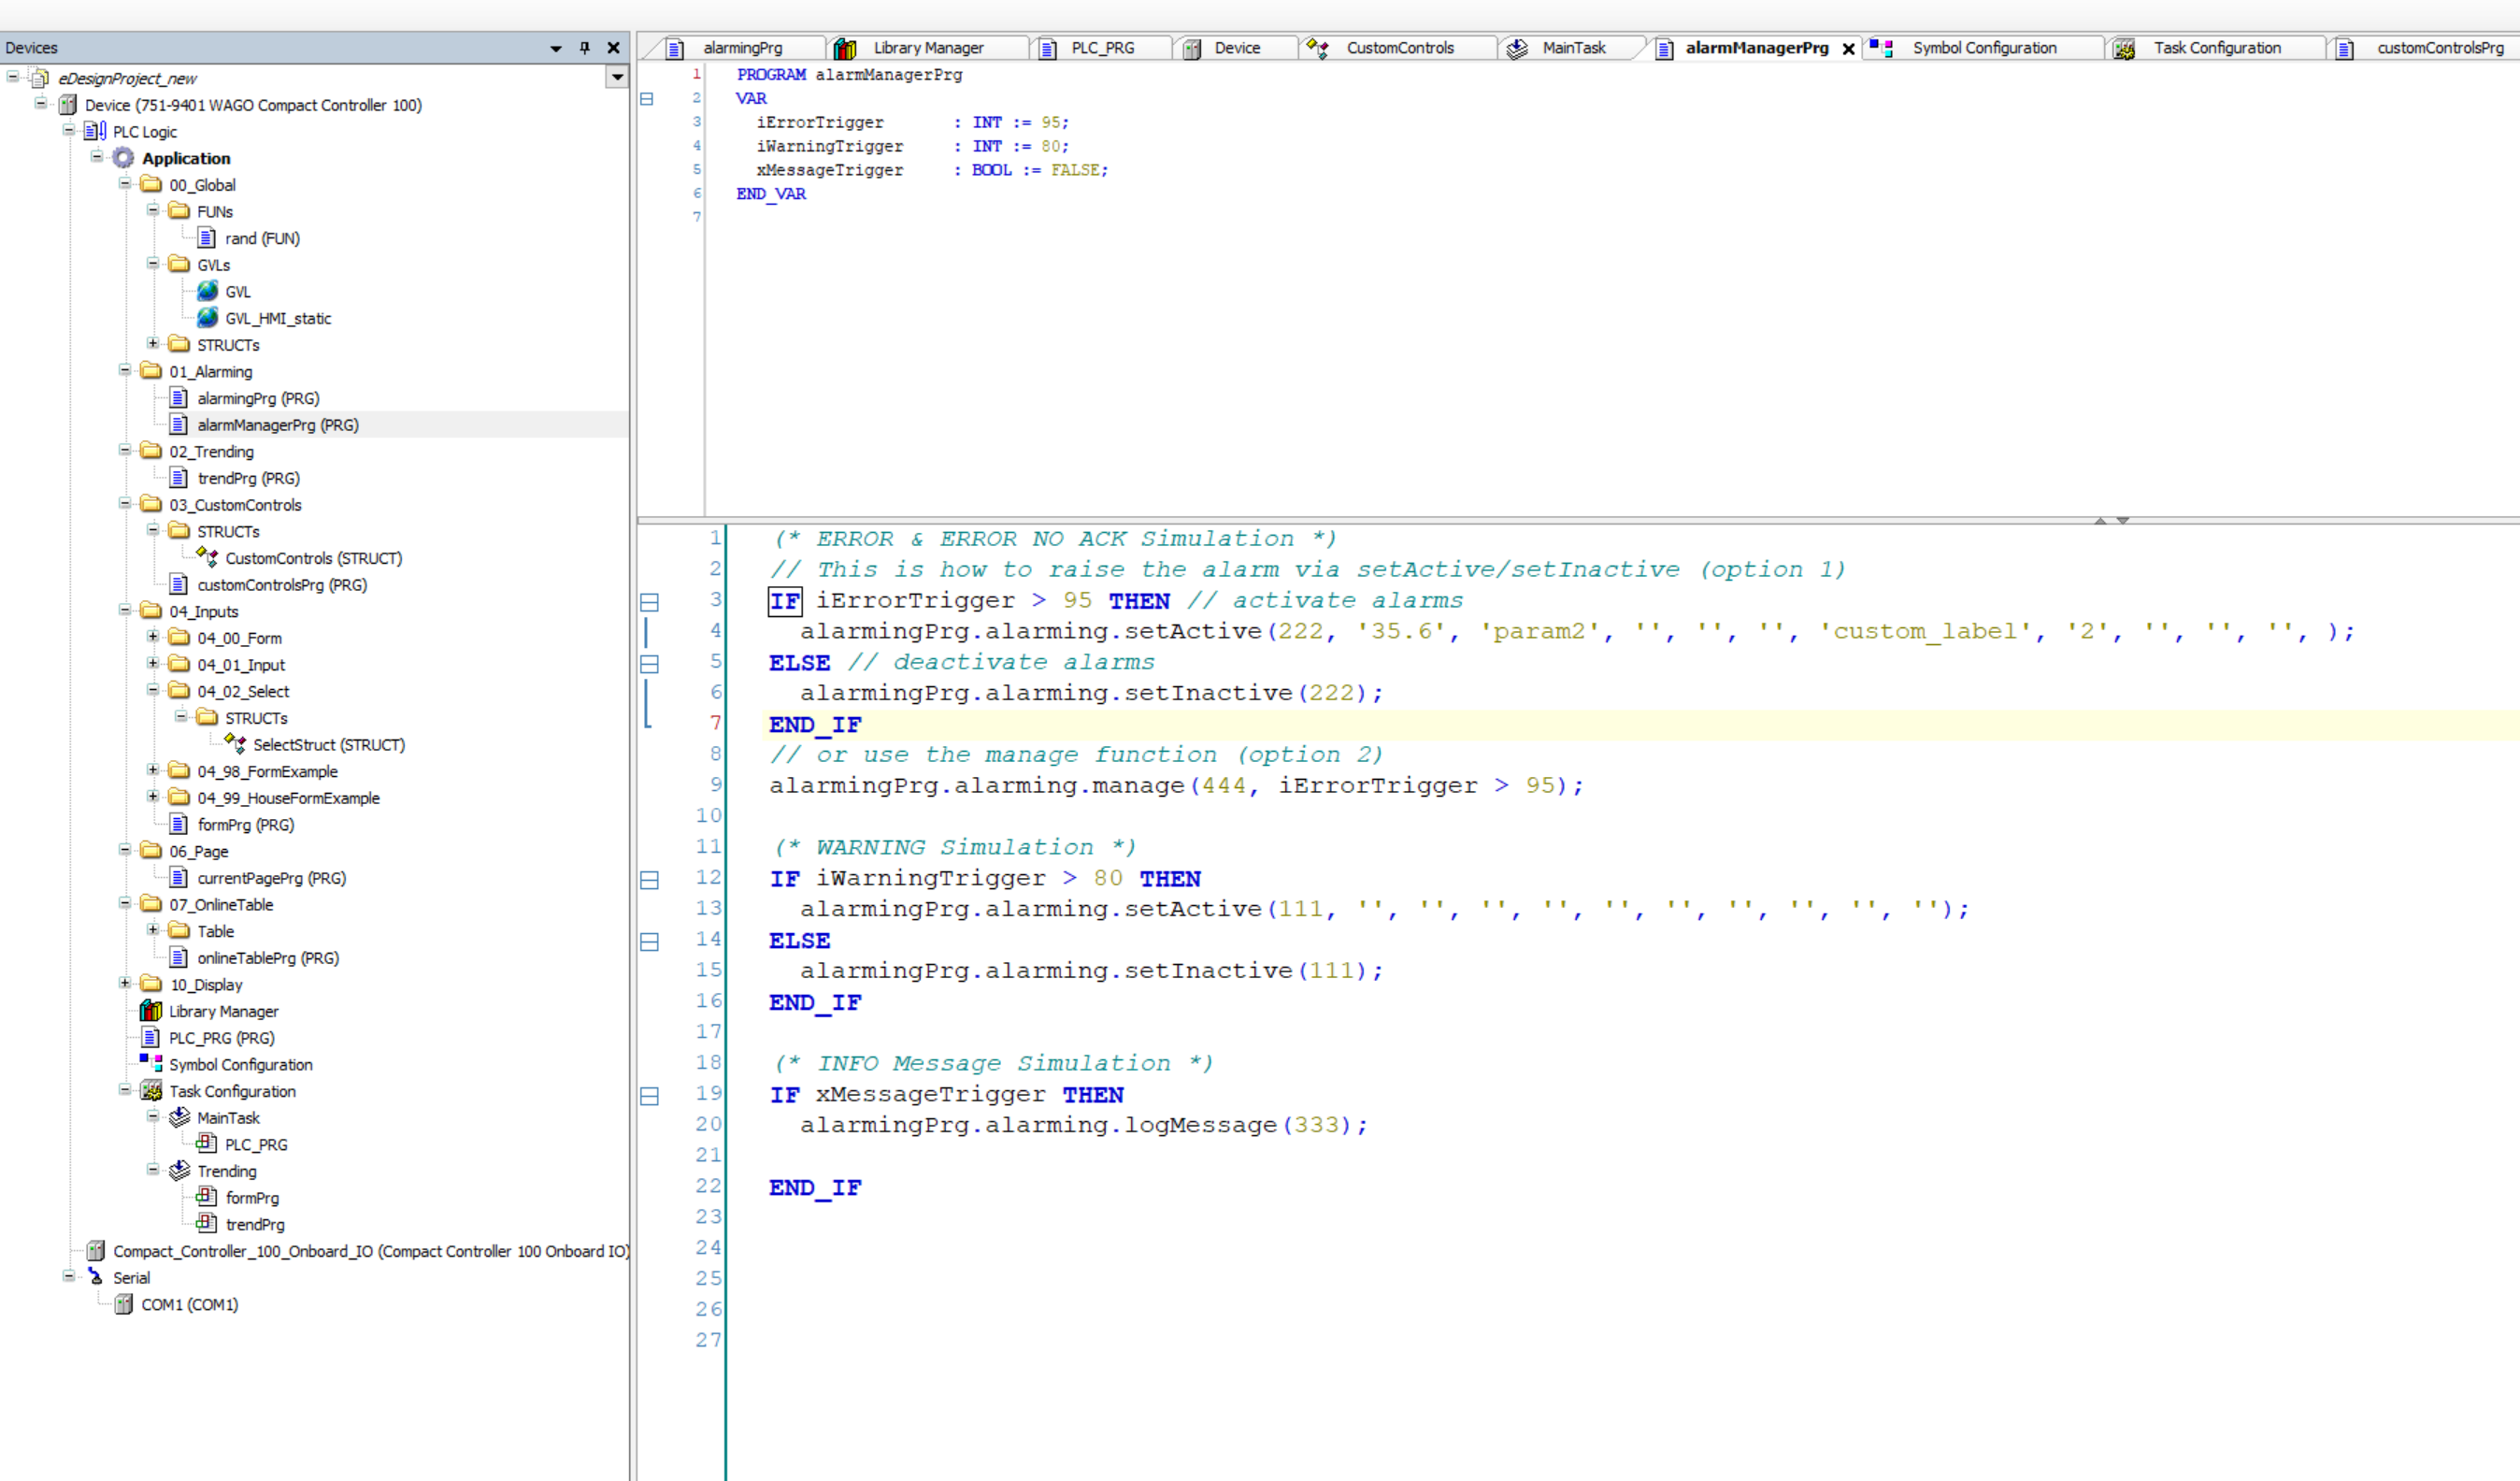Pin the Devices panel with pushpin icon

click(585, 47)
